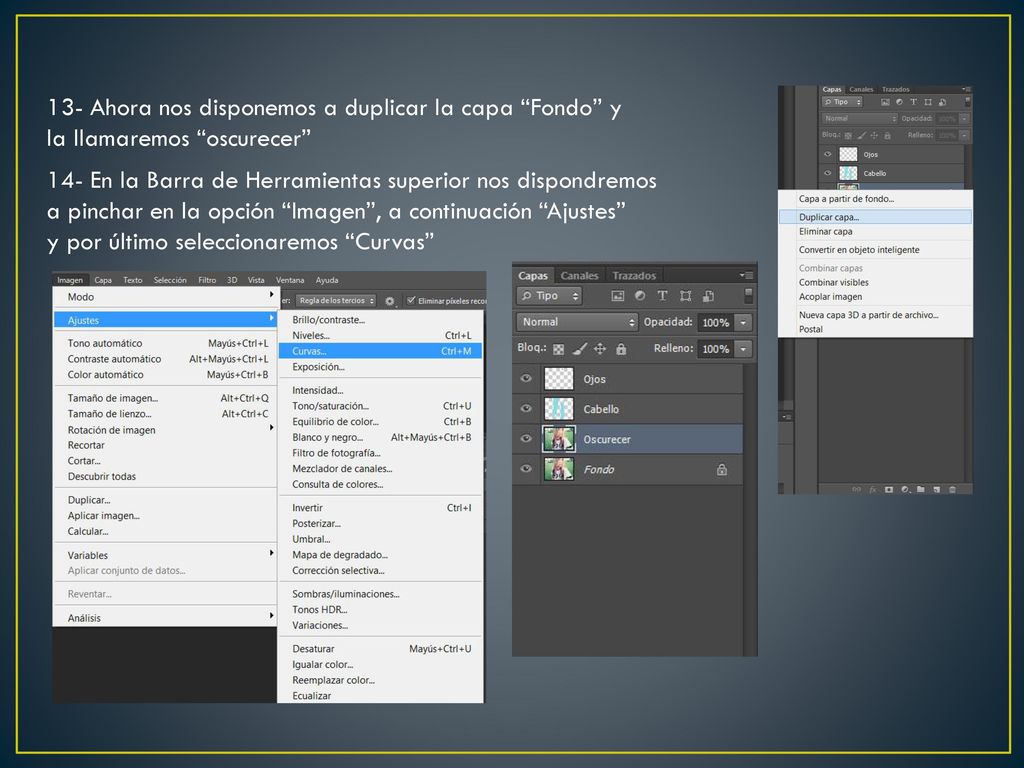The height and width of the screenshot is (768, 1024).
Task: Uncheck the 'Eliminar píxeles' checkbox in the options bar
Action: (x=411, y=300)
